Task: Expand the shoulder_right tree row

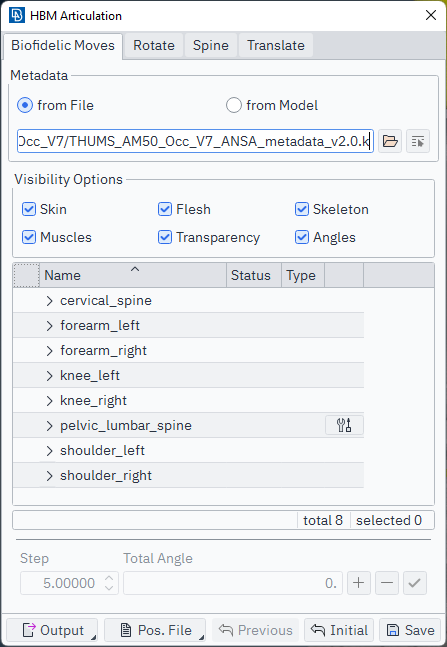Action: click(50, 475)
